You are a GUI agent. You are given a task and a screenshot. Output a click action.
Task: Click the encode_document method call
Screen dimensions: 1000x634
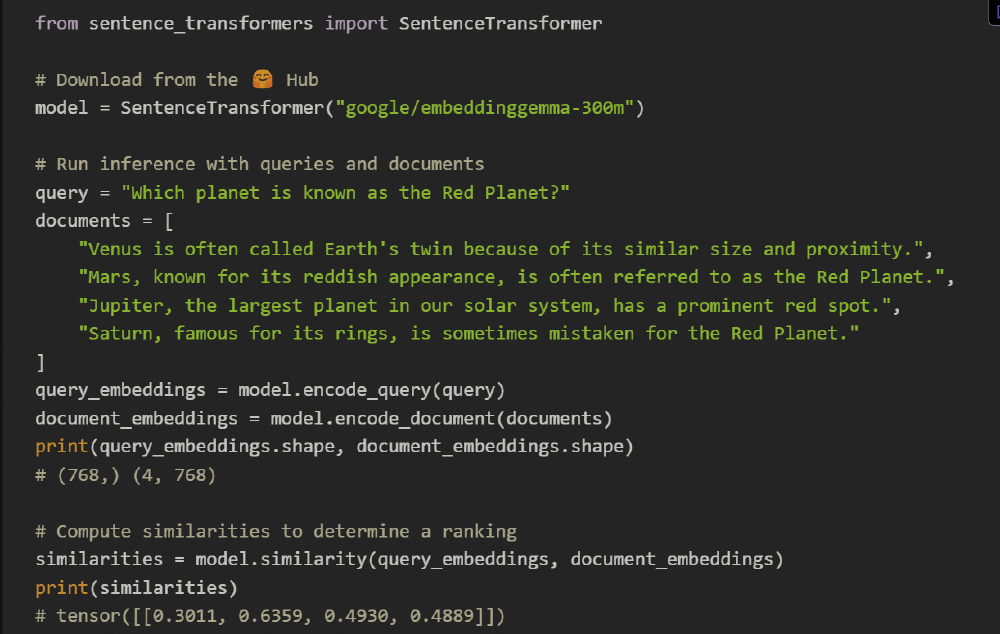coord(441,418)
